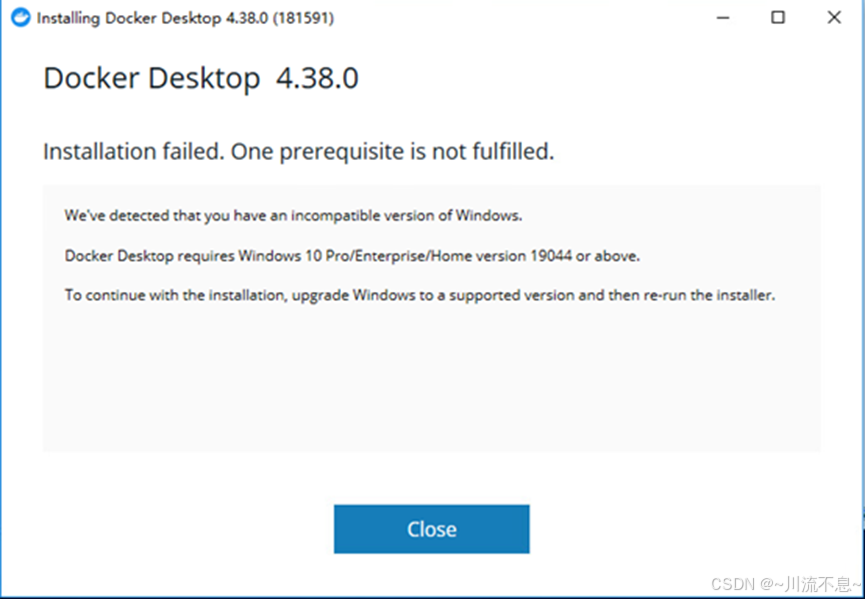Maximize the Docker installer window
The height and width of the screenshot is (599, 865).
[778, 18]
